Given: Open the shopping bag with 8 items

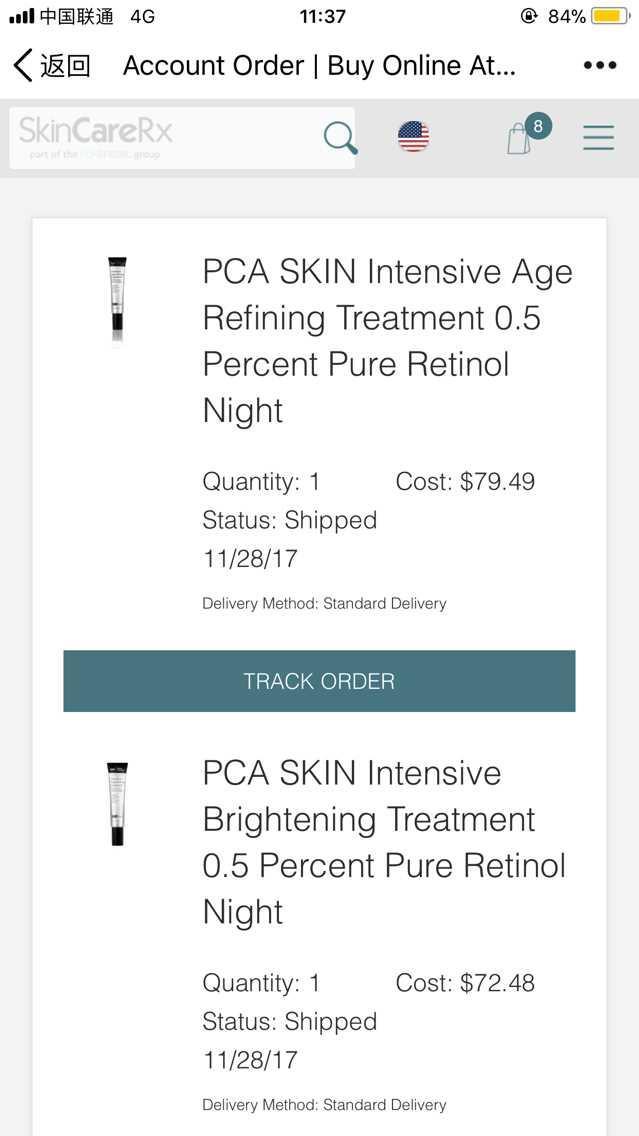Looking at the screenshot, I should click(x=519, y=139).
